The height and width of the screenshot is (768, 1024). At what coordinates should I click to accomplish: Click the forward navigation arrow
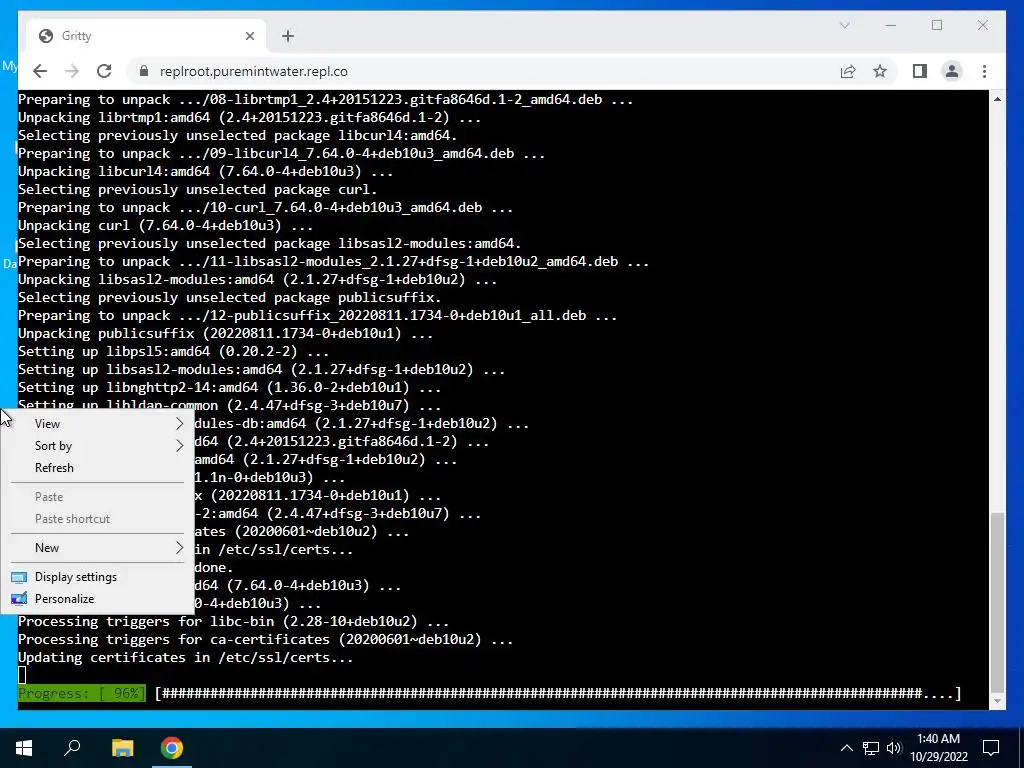(x=72, y=71)
